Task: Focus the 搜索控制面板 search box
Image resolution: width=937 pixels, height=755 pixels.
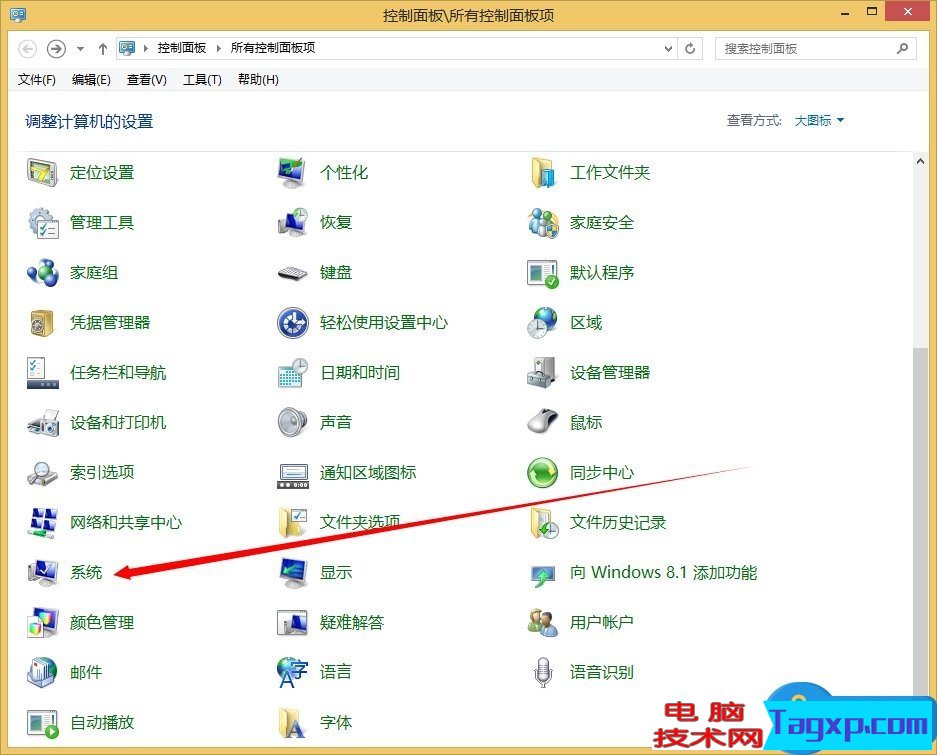Action: [816, 49]
